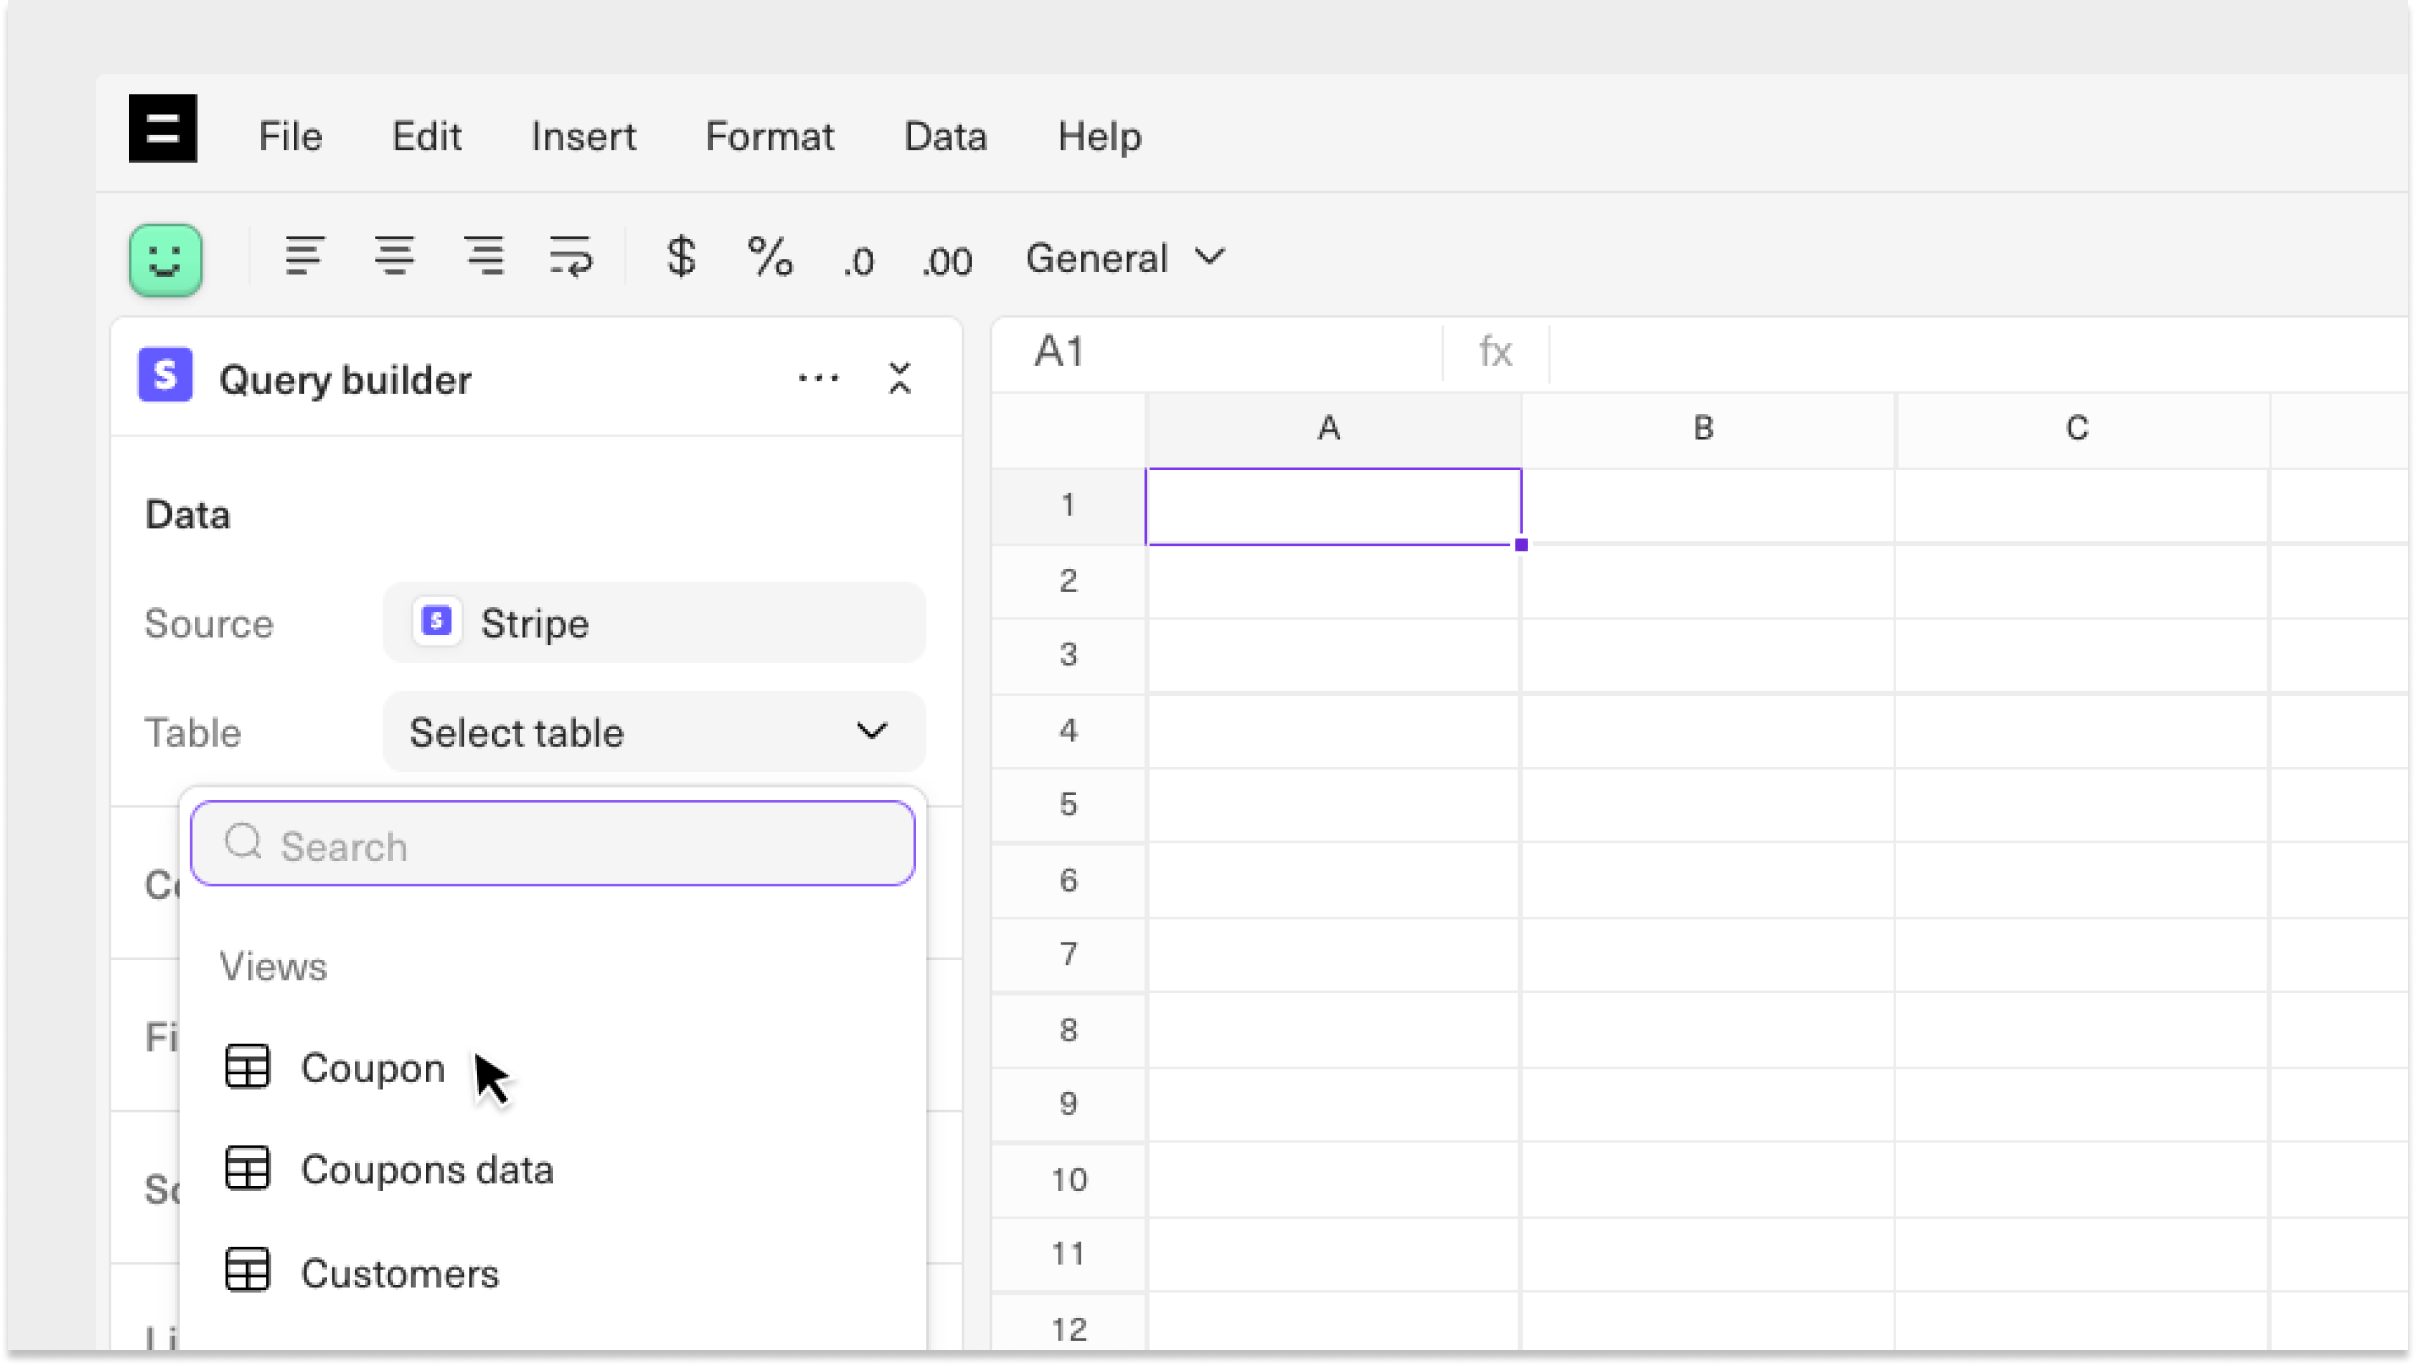Apply percent number format
The height and width of the screenshot is (1366, 2416).
pyautogui.click(x=770, y=257)
